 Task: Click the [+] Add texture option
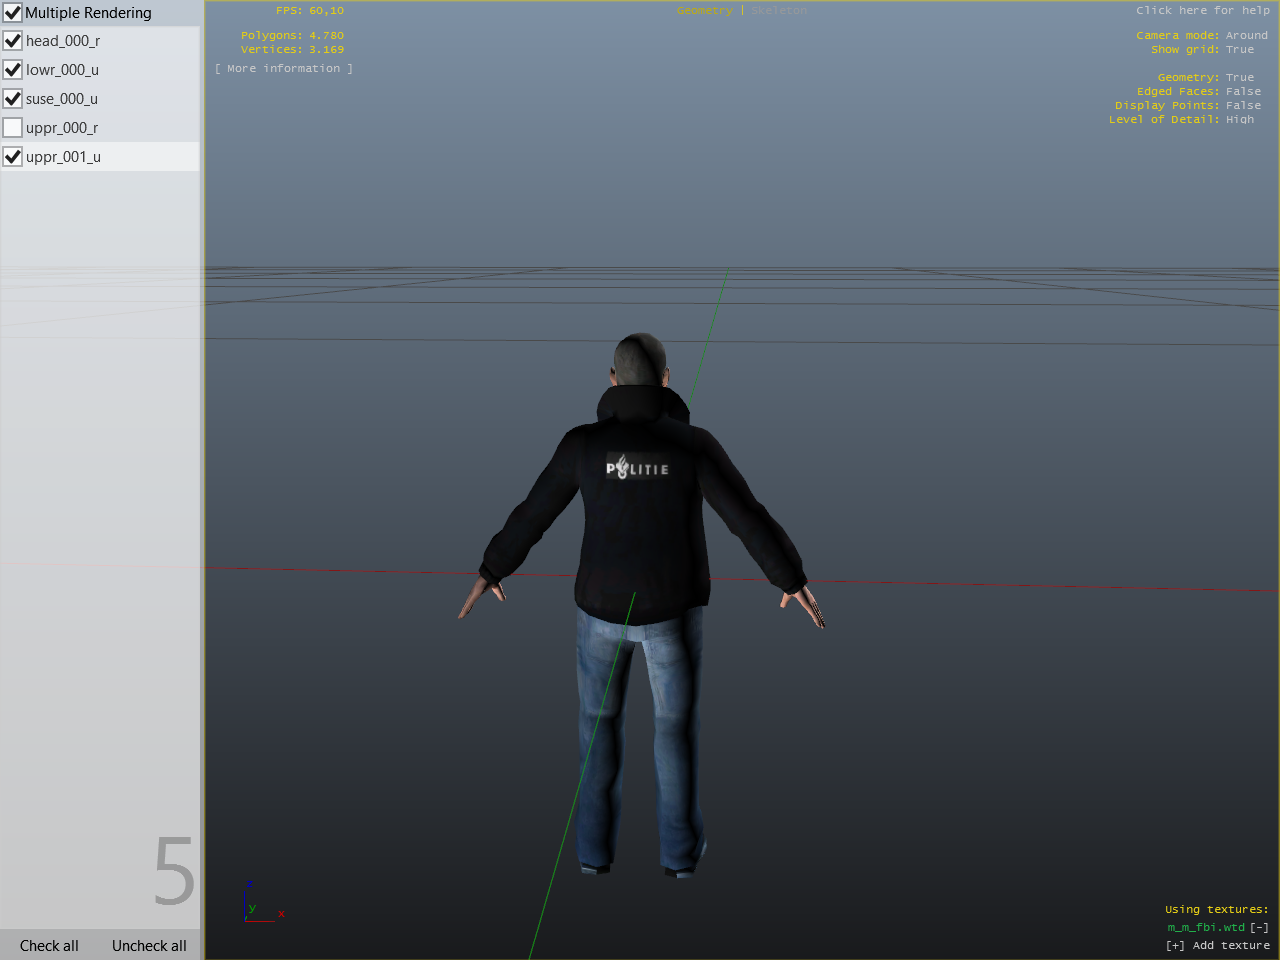(1218, 946)
